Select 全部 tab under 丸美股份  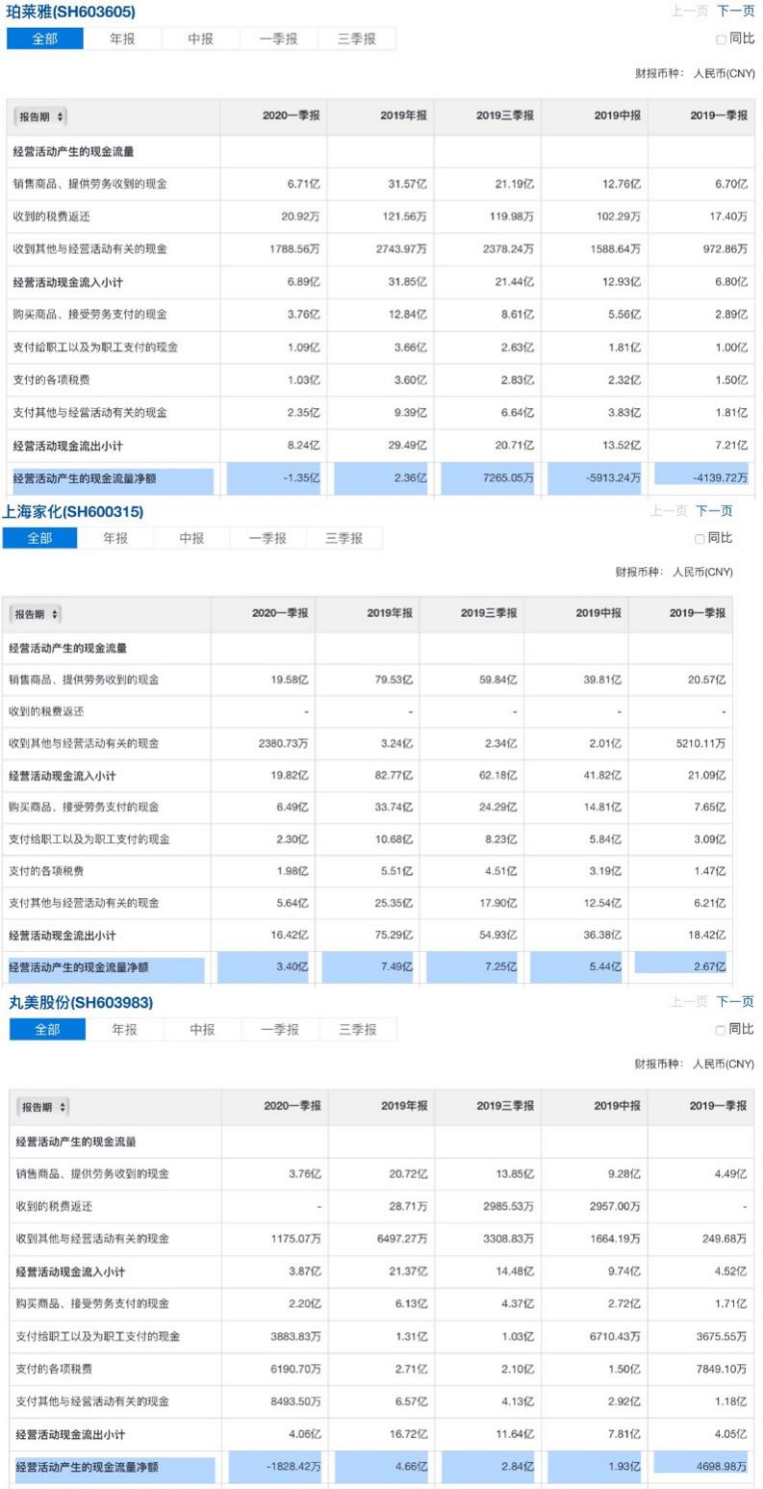[47, 1029]
